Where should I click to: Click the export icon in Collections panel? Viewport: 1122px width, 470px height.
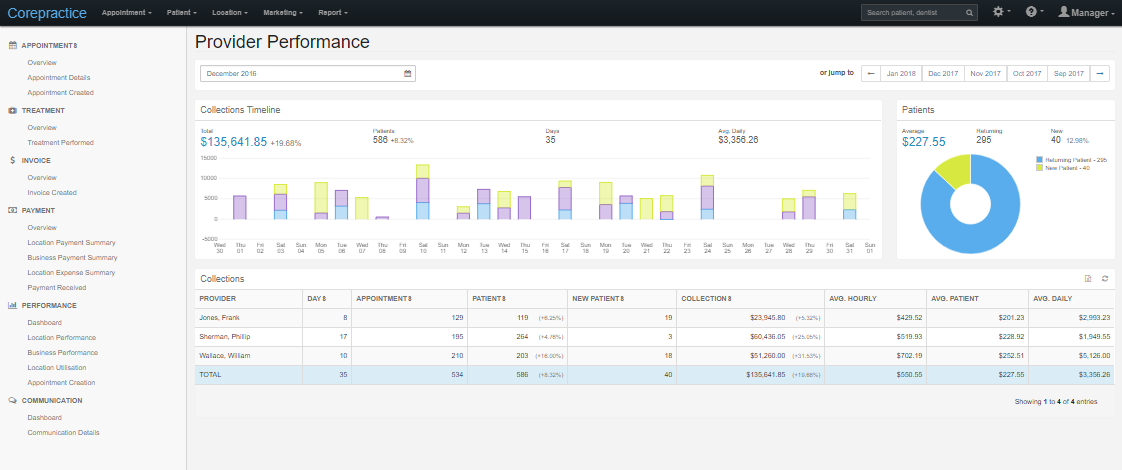(x=1088, y=279)
